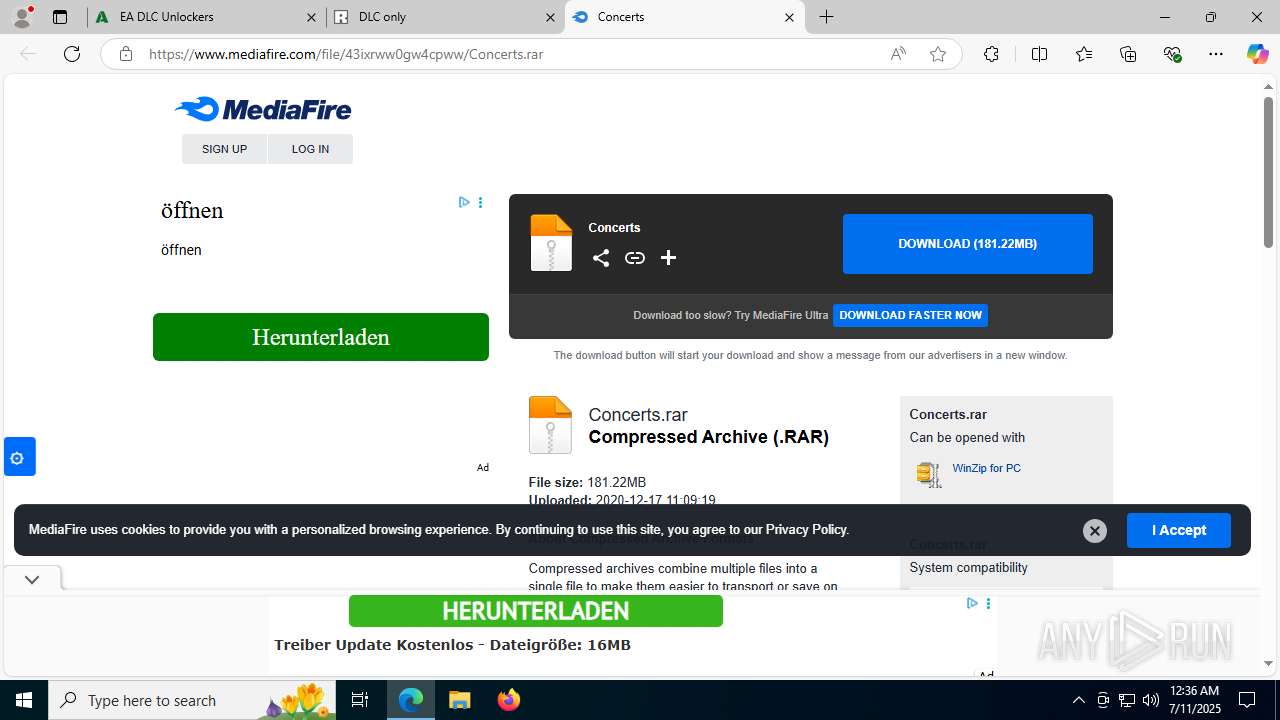This screenshot has width=1280, height=720.
Task: Open the network icon in system tray
Action: [x=1127, y=700]
